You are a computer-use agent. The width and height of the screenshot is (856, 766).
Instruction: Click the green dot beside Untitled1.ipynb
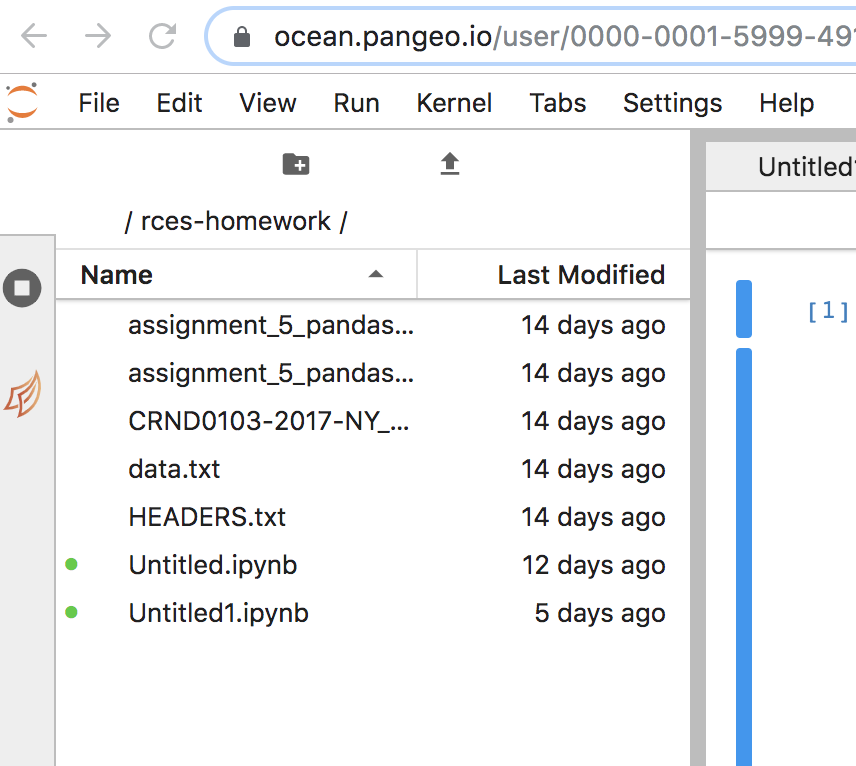(x=70, y=613)
